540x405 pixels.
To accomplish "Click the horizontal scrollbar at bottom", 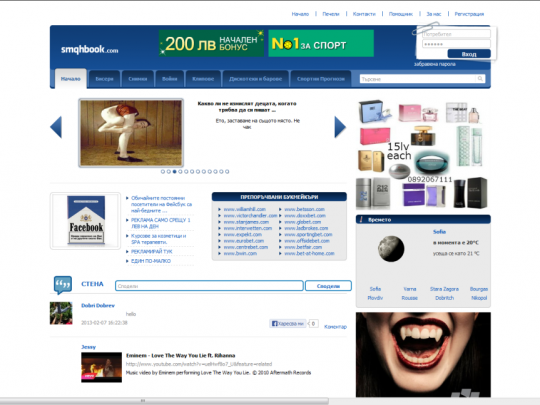I will pos(164,401).
